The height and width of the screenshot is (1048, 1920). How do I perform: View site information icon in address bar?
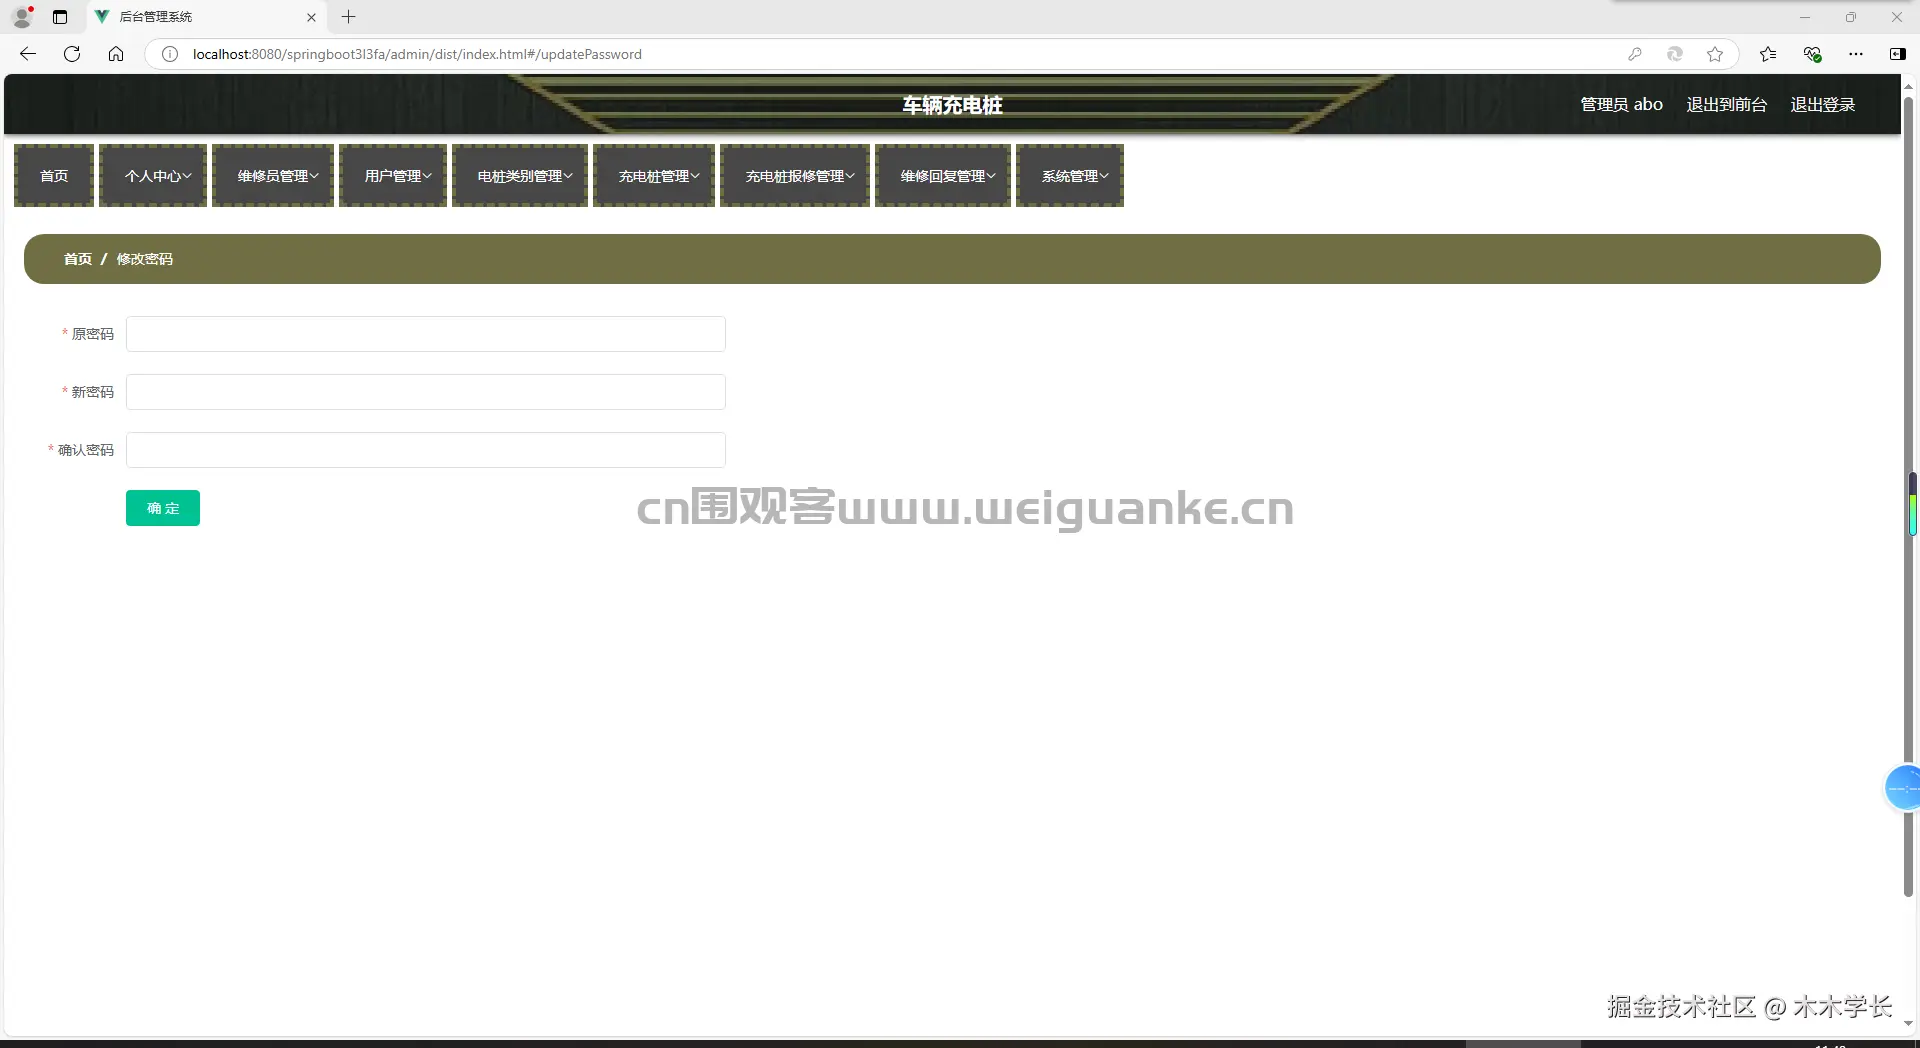(170, 54)
